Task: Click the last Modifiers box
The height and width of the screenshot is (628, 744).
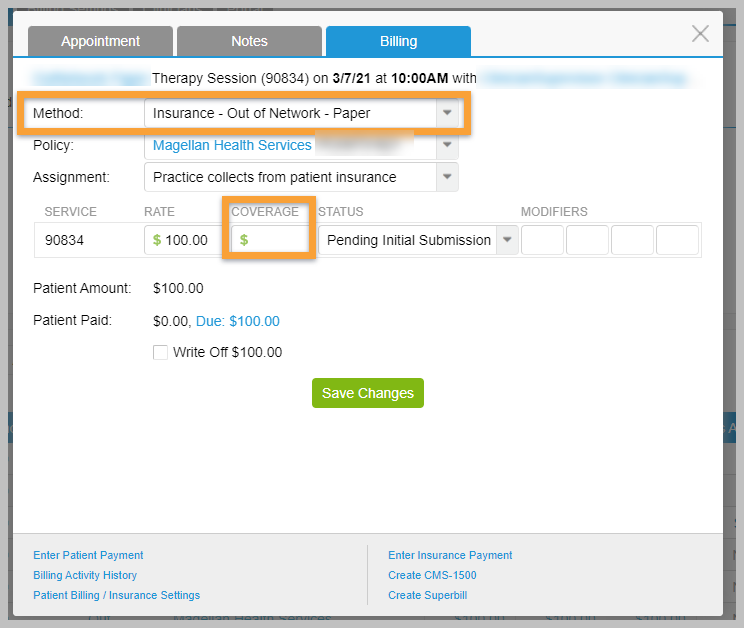Action: click(677, 240)
